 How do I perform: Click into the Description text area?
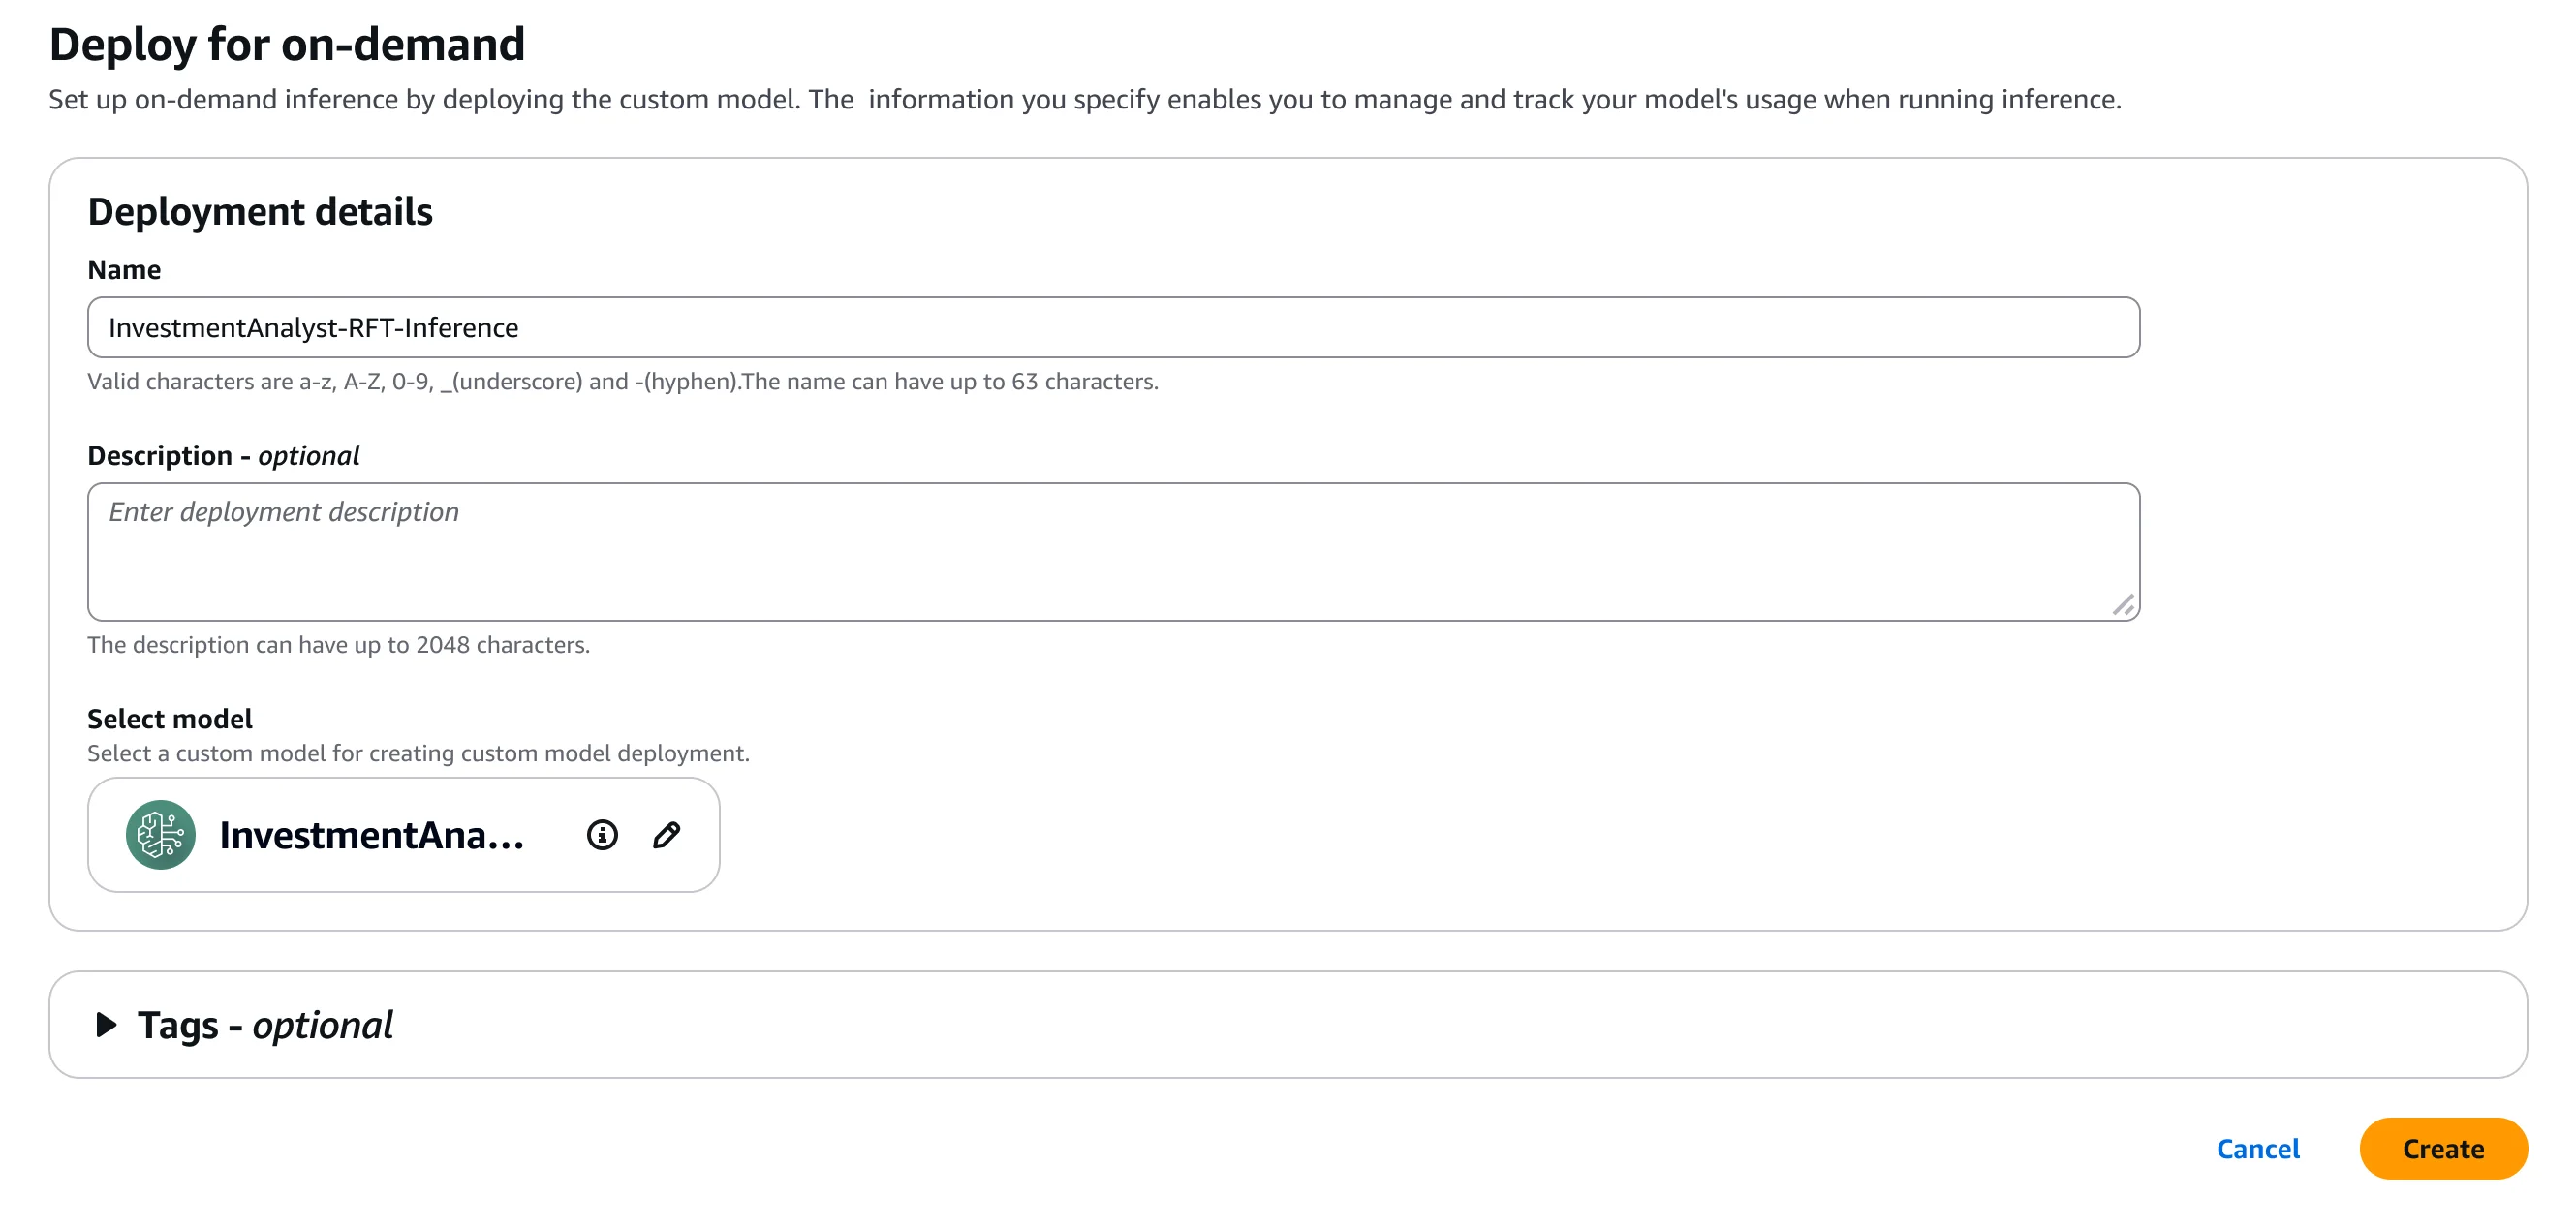[1112, 552]
